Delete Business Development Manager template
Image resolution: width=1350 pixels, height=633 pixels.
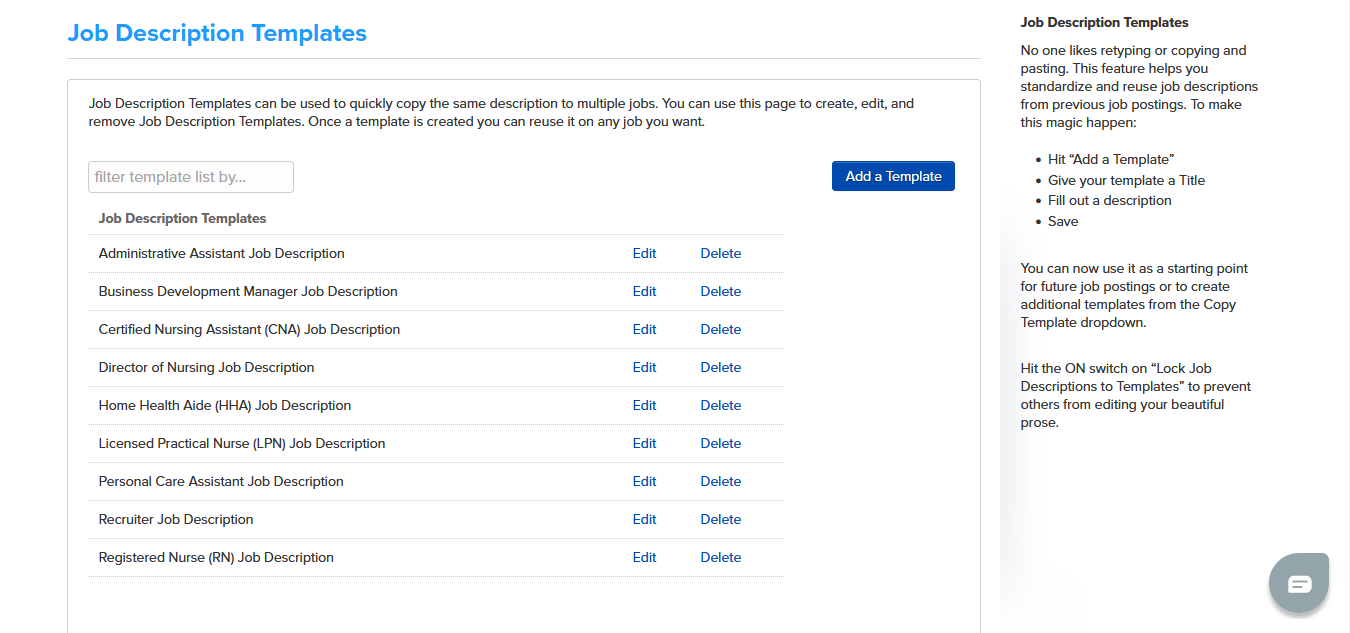720,292
